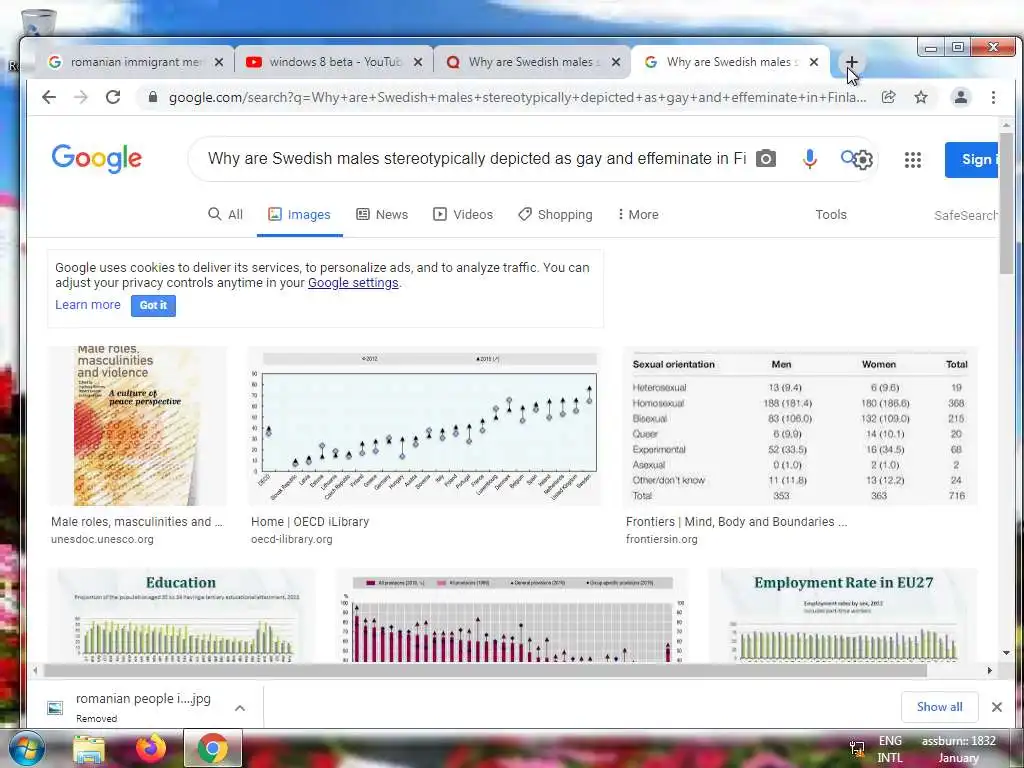The width and height of the screenshot is (1024, 768).
Task: Start voice search with the microphone
Action: click(x=809, y=159)
